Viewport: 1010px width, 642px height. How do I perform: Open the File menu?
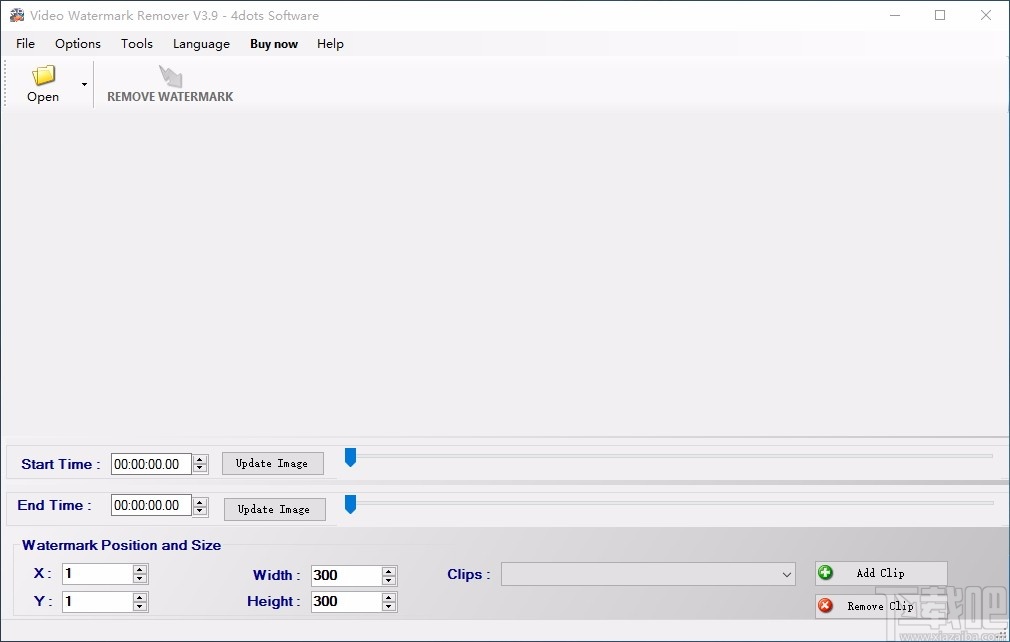pyautogui.click(x=26, y=44)
